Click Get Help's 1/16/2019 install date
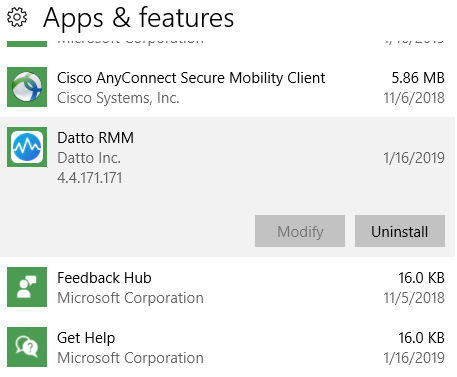 click(414, 358)
